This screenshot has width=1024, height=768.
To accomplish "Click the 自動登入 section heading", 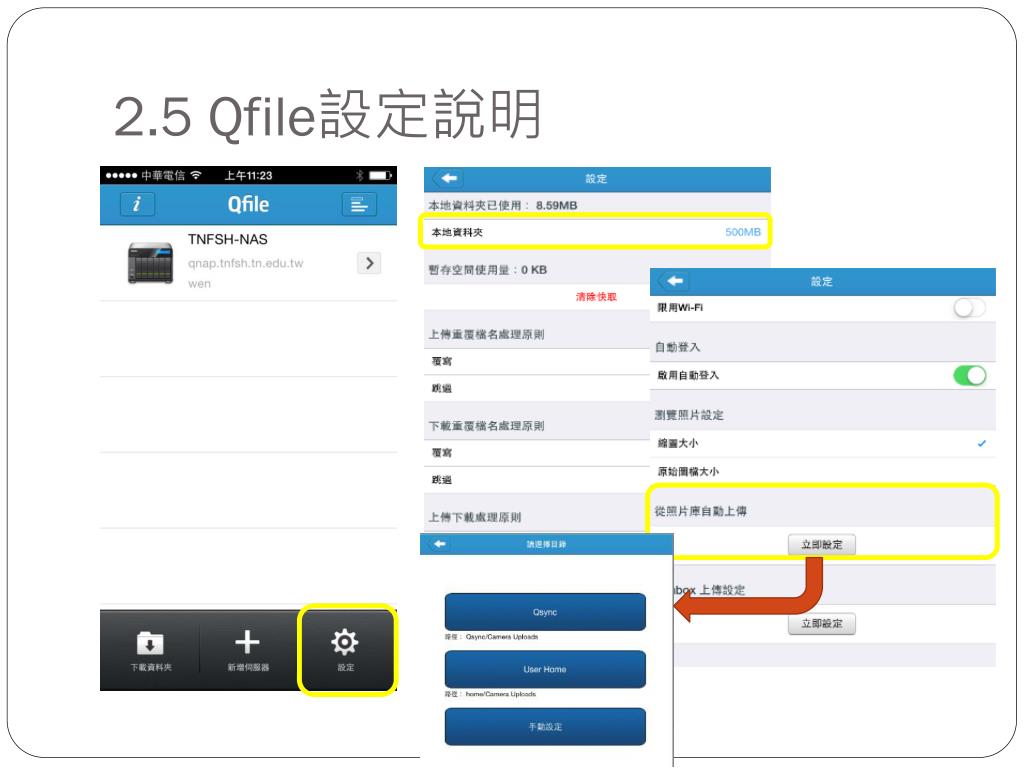I will click(x=677, y=347).
